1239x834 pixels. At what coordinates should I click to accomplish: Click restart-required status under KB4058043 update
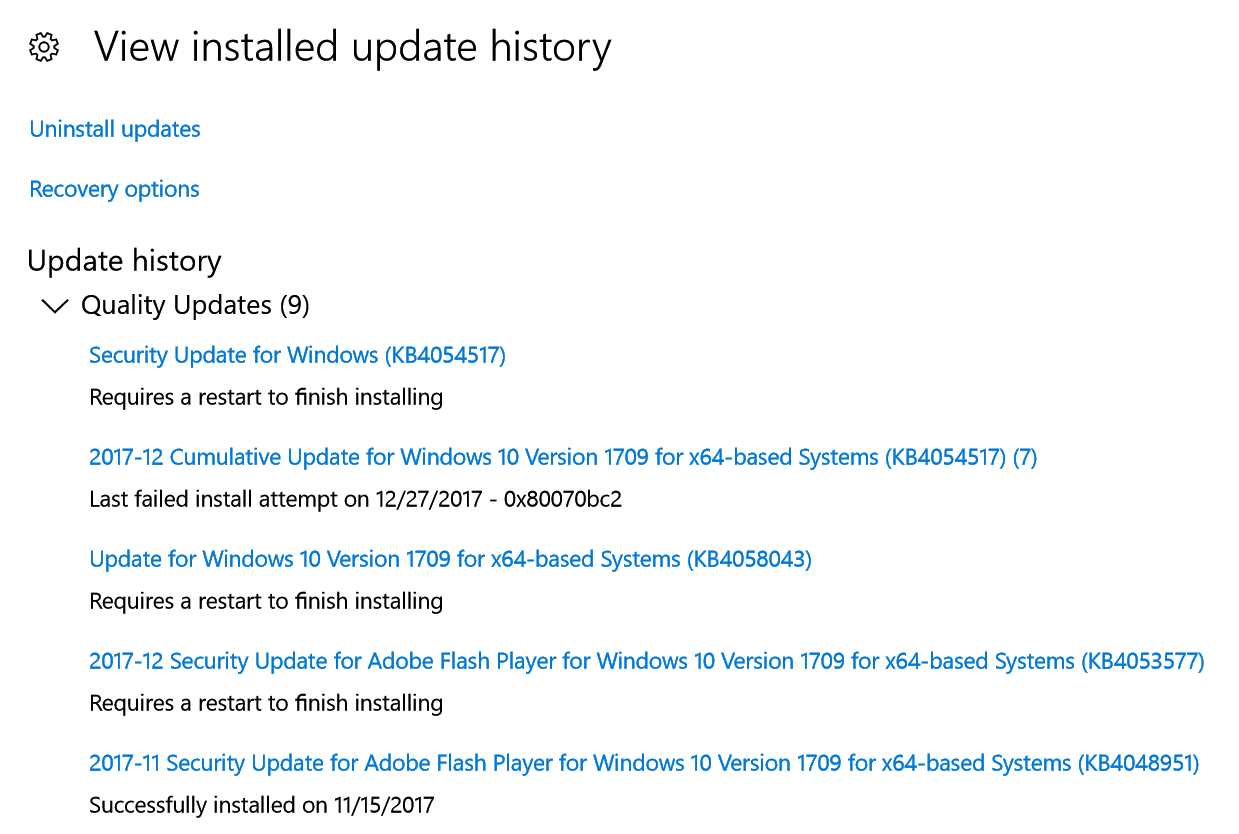266,601
